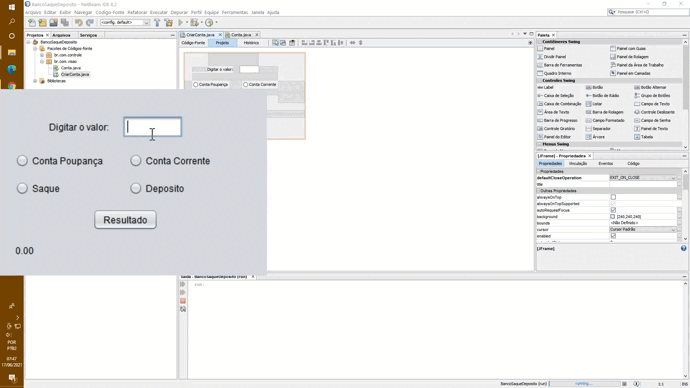690x388 pixels.
Task: Click the Redo toolbar icon
Action: 90,22
